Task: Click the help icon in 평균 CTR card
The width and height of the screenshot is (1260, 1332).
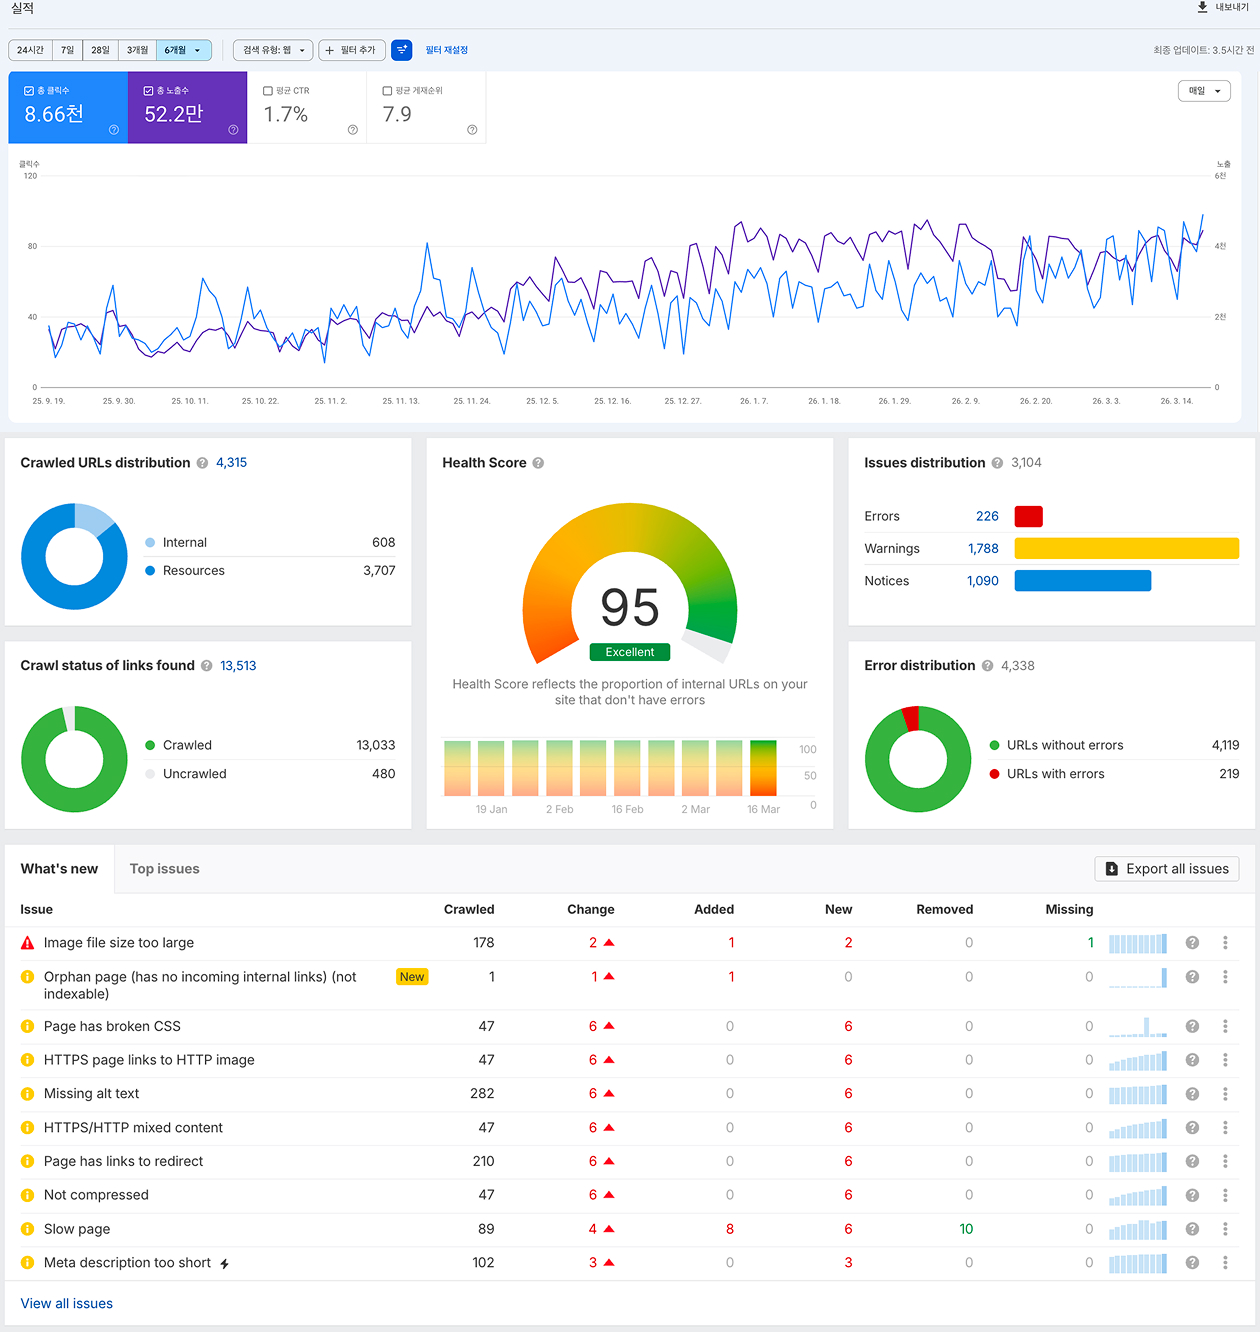Action: point(352,130)
